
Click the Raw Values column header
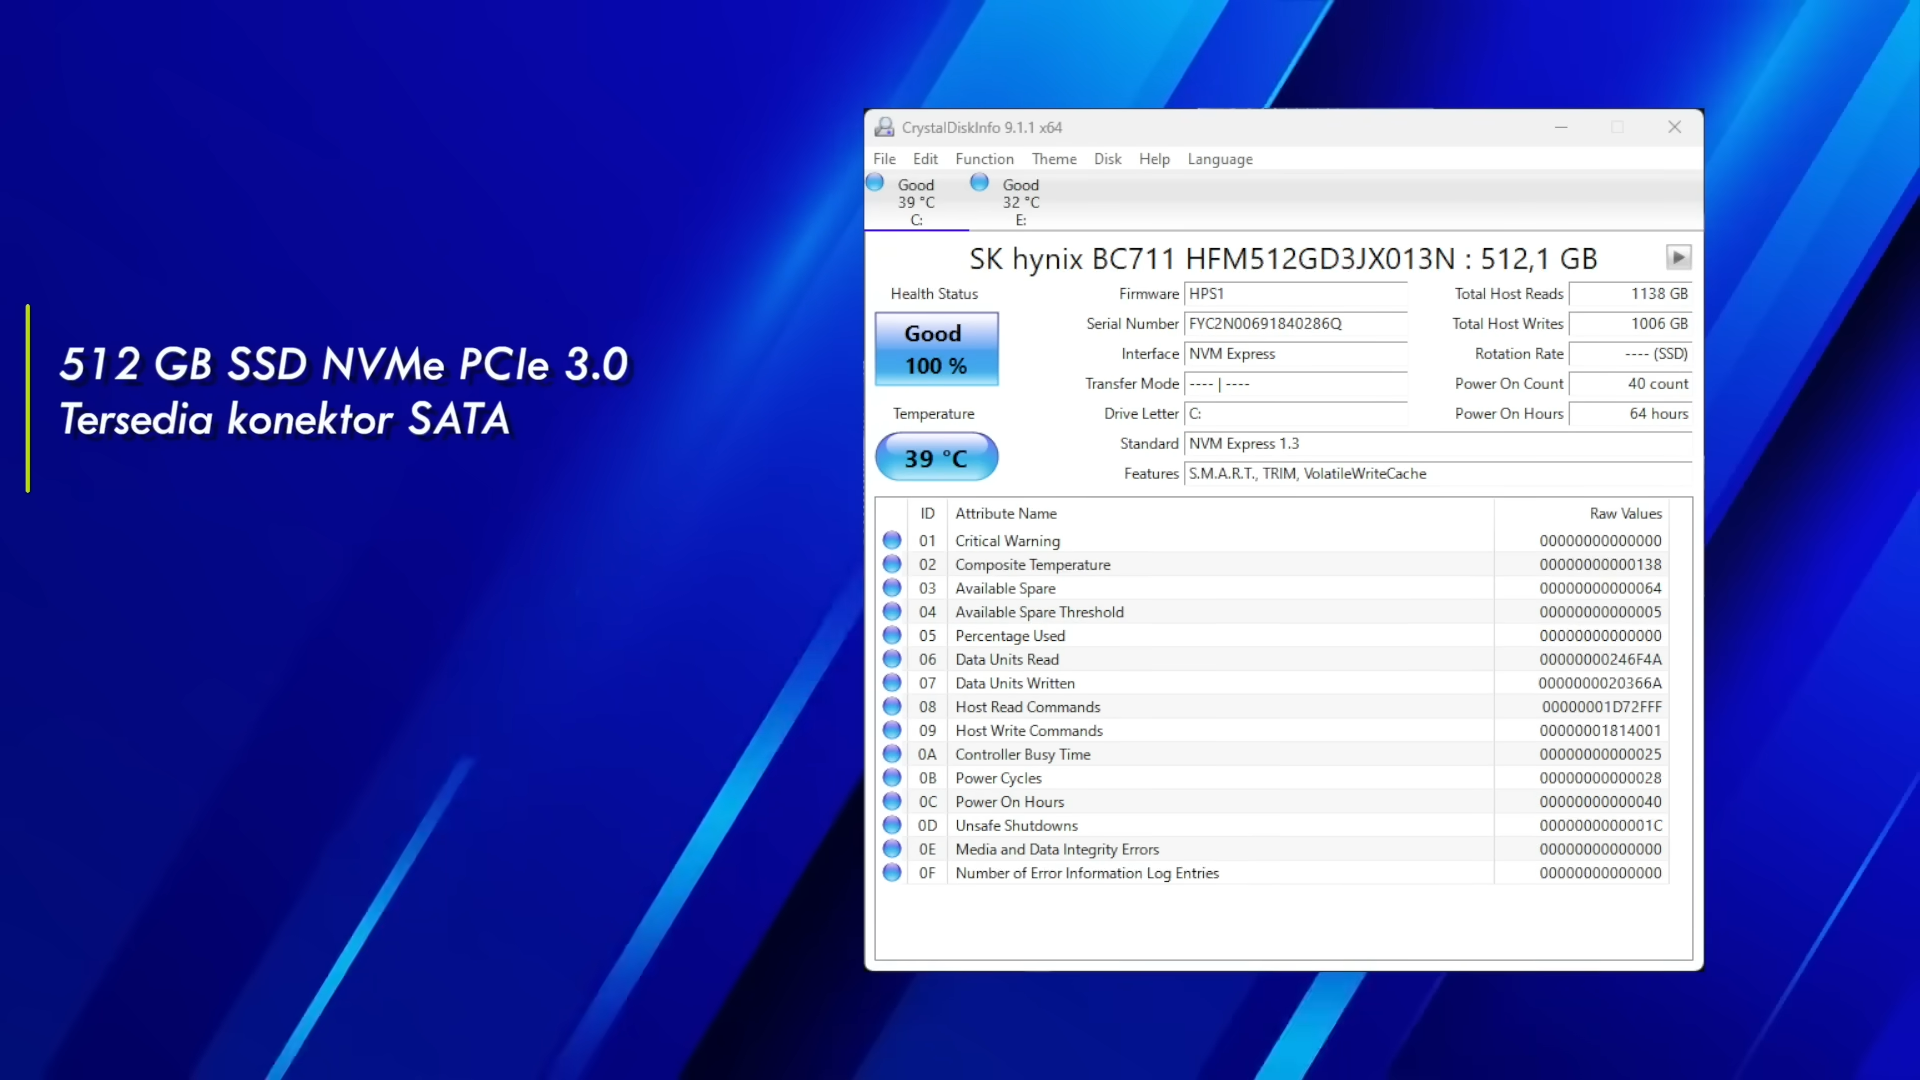1625,513
